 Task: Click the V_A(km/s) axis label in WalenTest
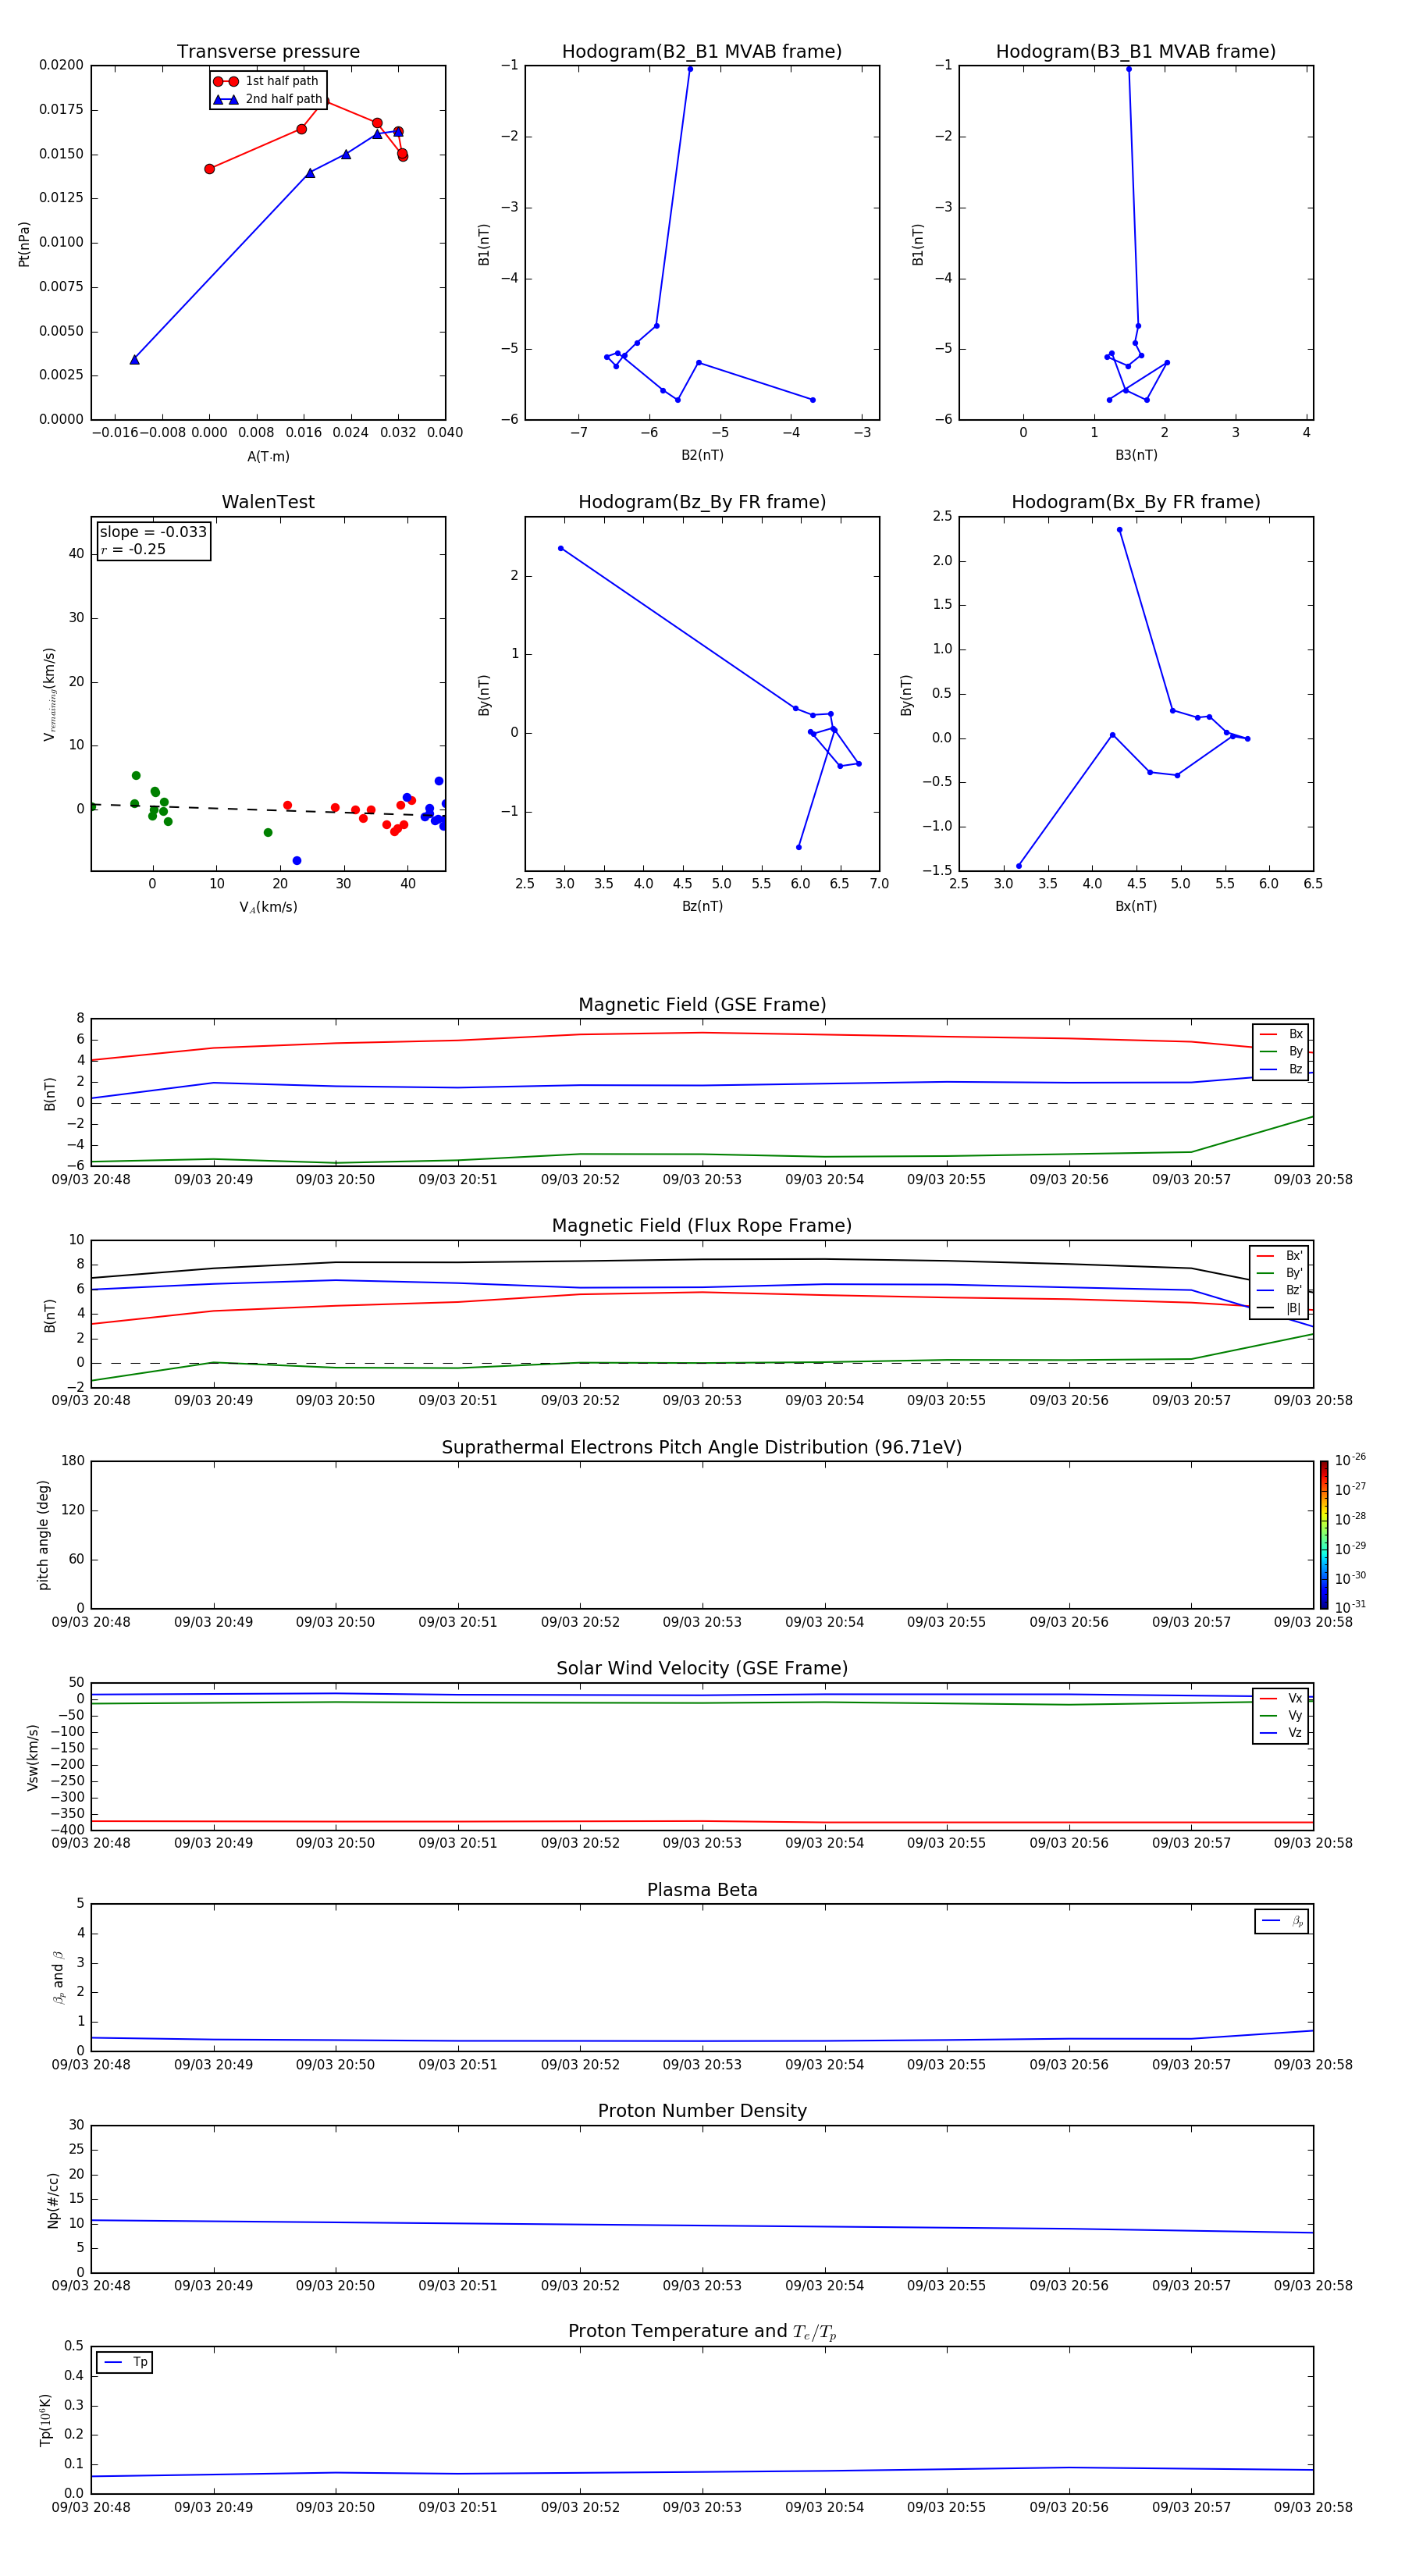pos(268,907)
